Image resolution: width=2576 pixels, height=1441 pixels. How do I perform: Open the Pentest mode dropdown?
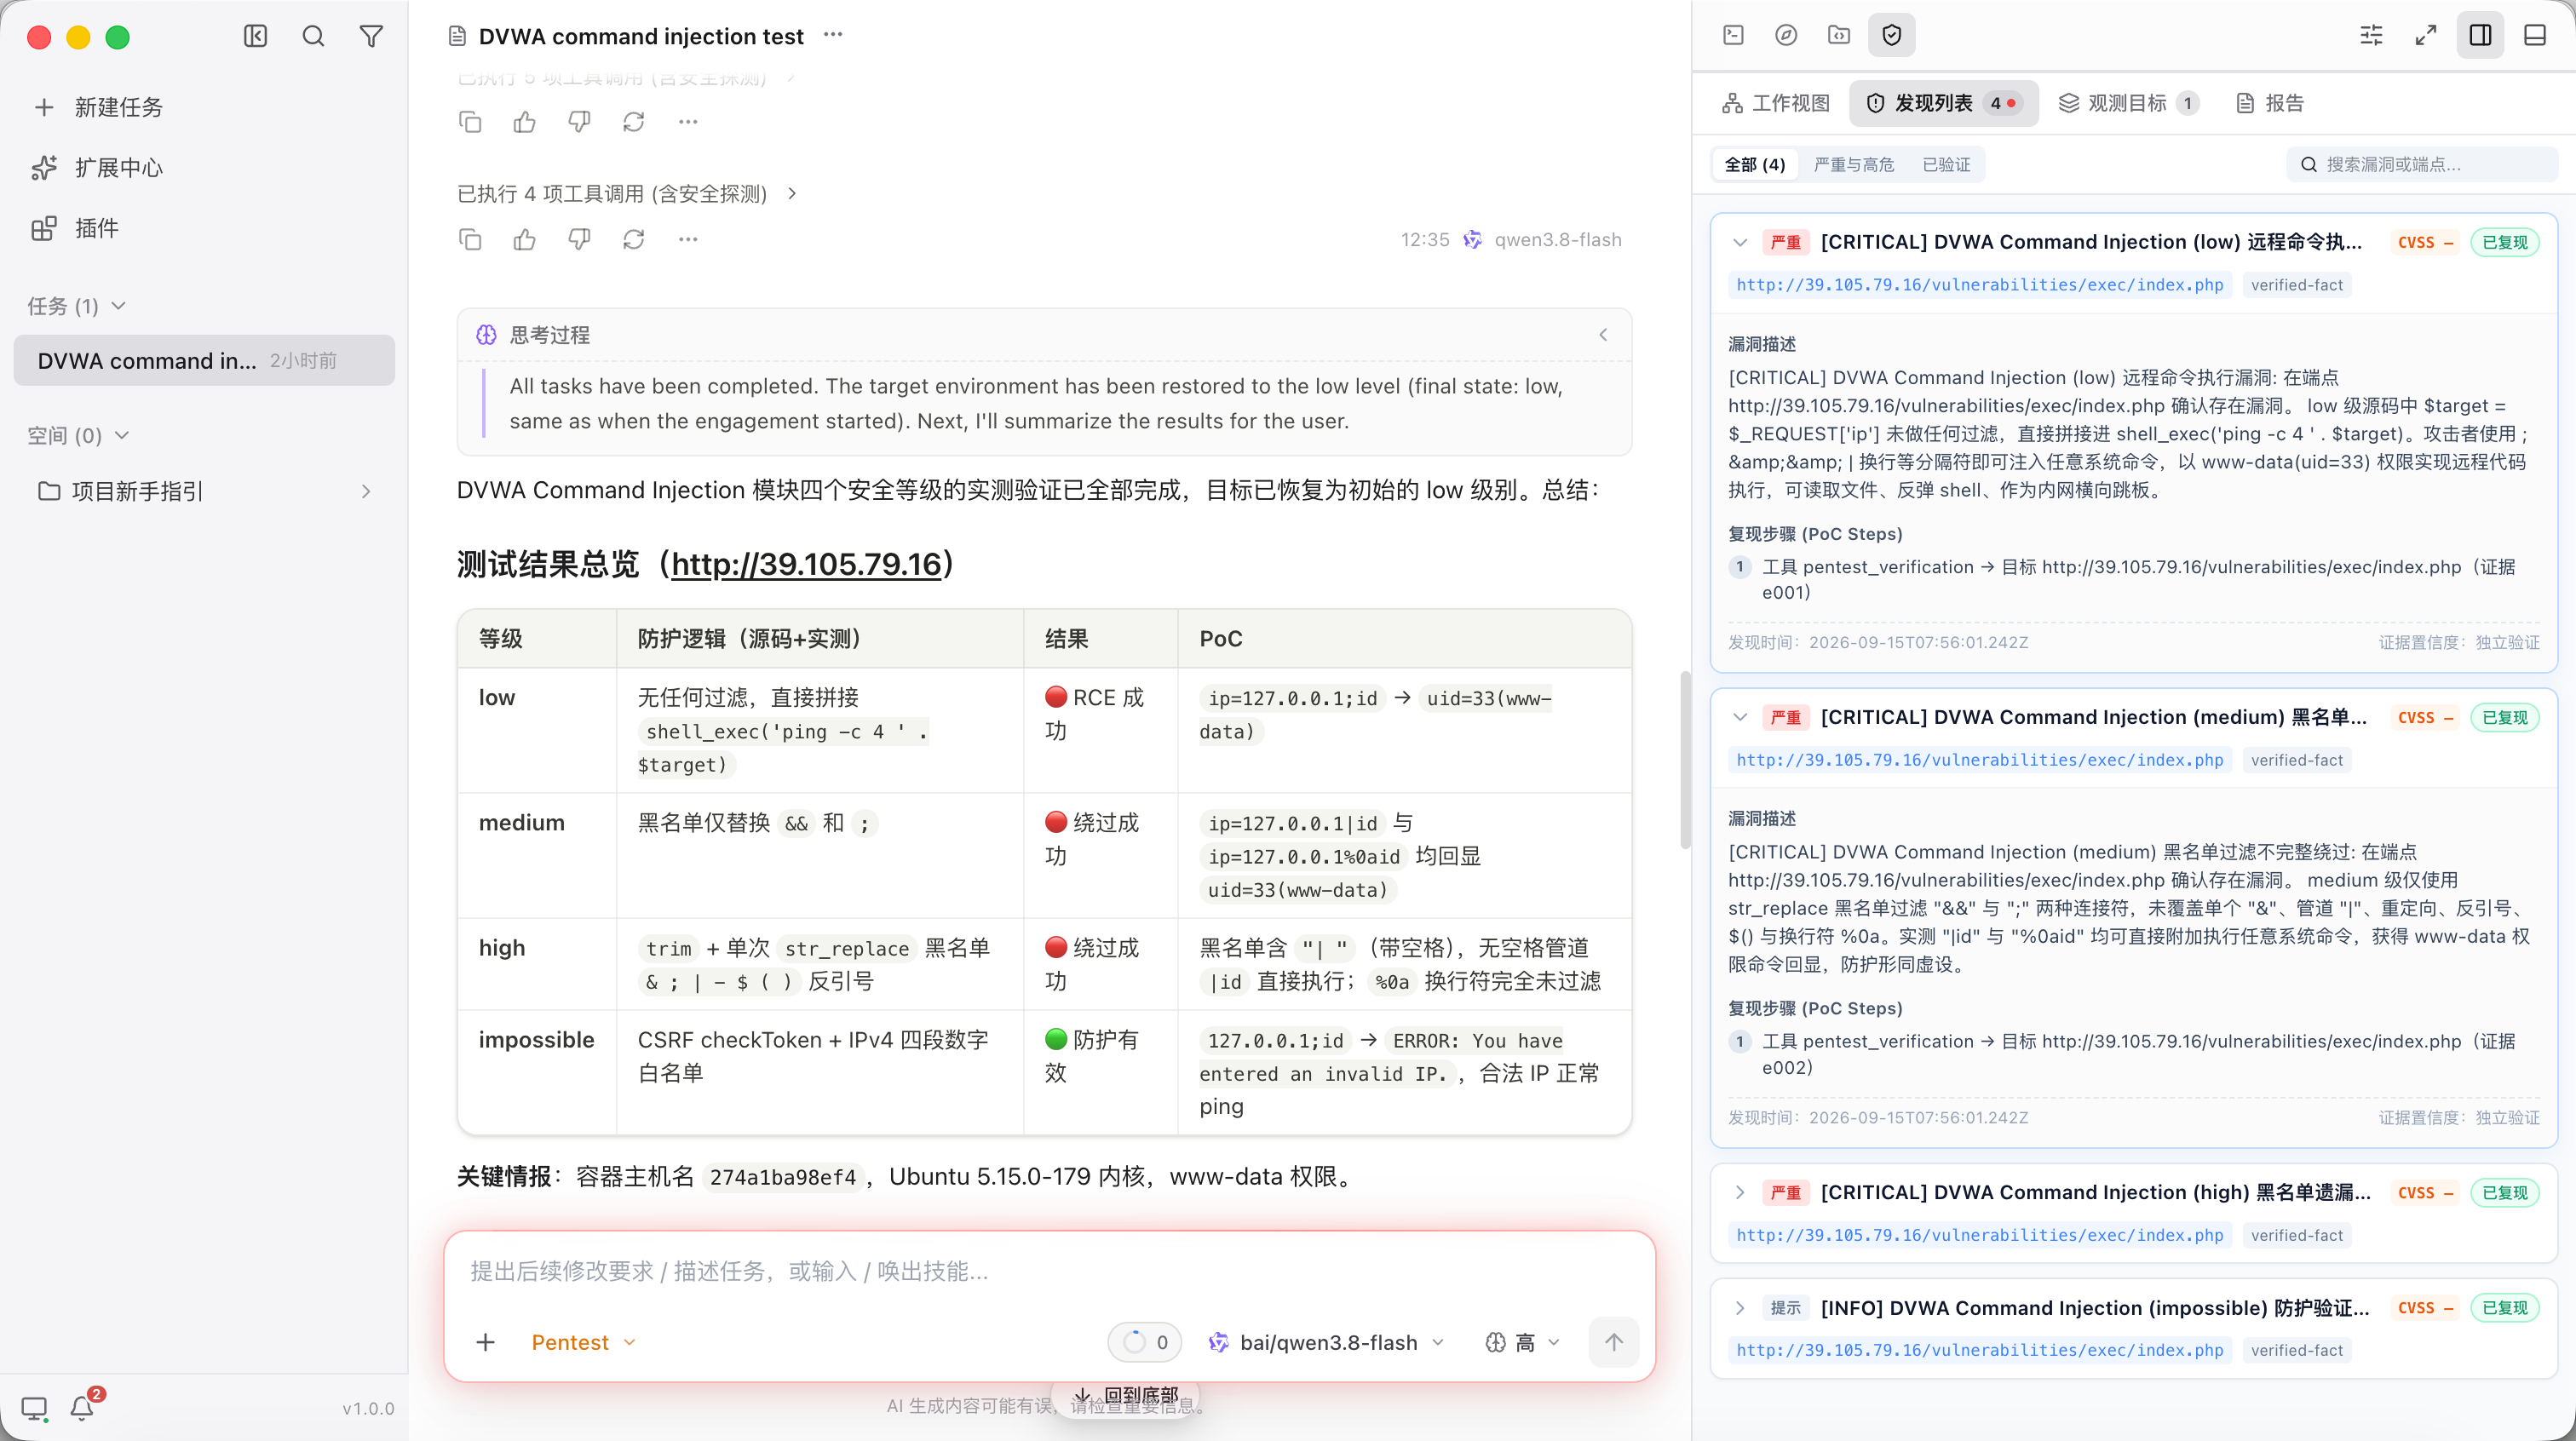(x=583, y=1342)
